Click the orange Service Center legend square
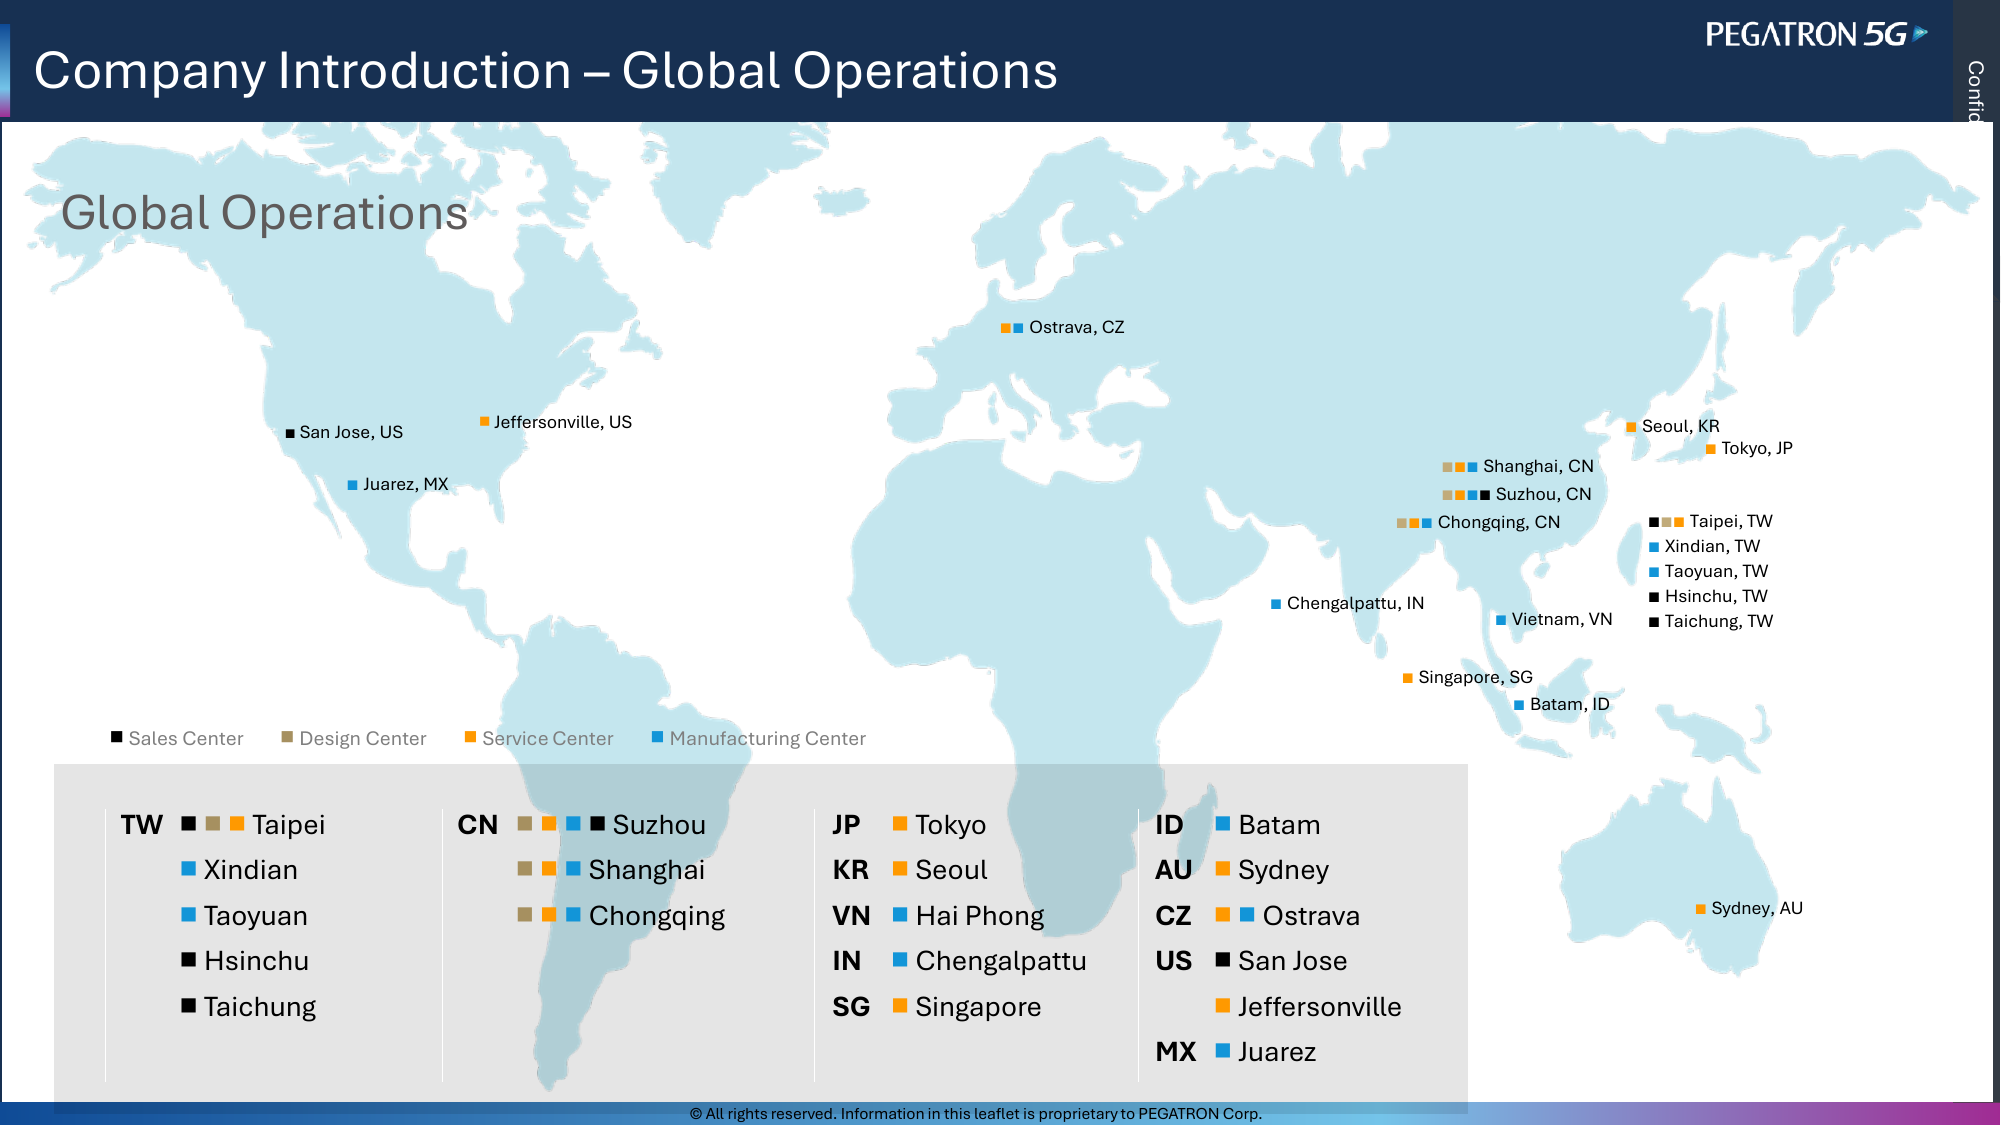Screen dimensions: 2001x1125 coord(470,737)
